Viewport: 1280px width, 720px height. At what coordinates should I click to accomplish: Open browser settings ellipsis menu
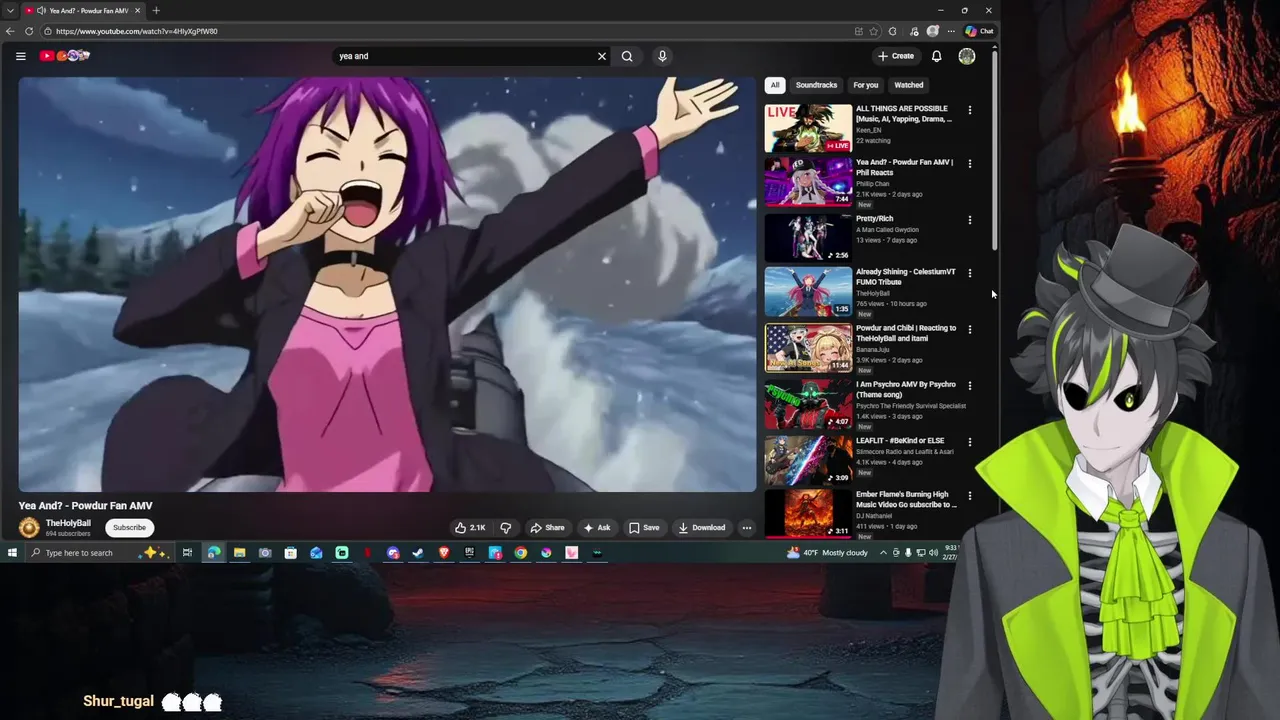coord(951,31)
